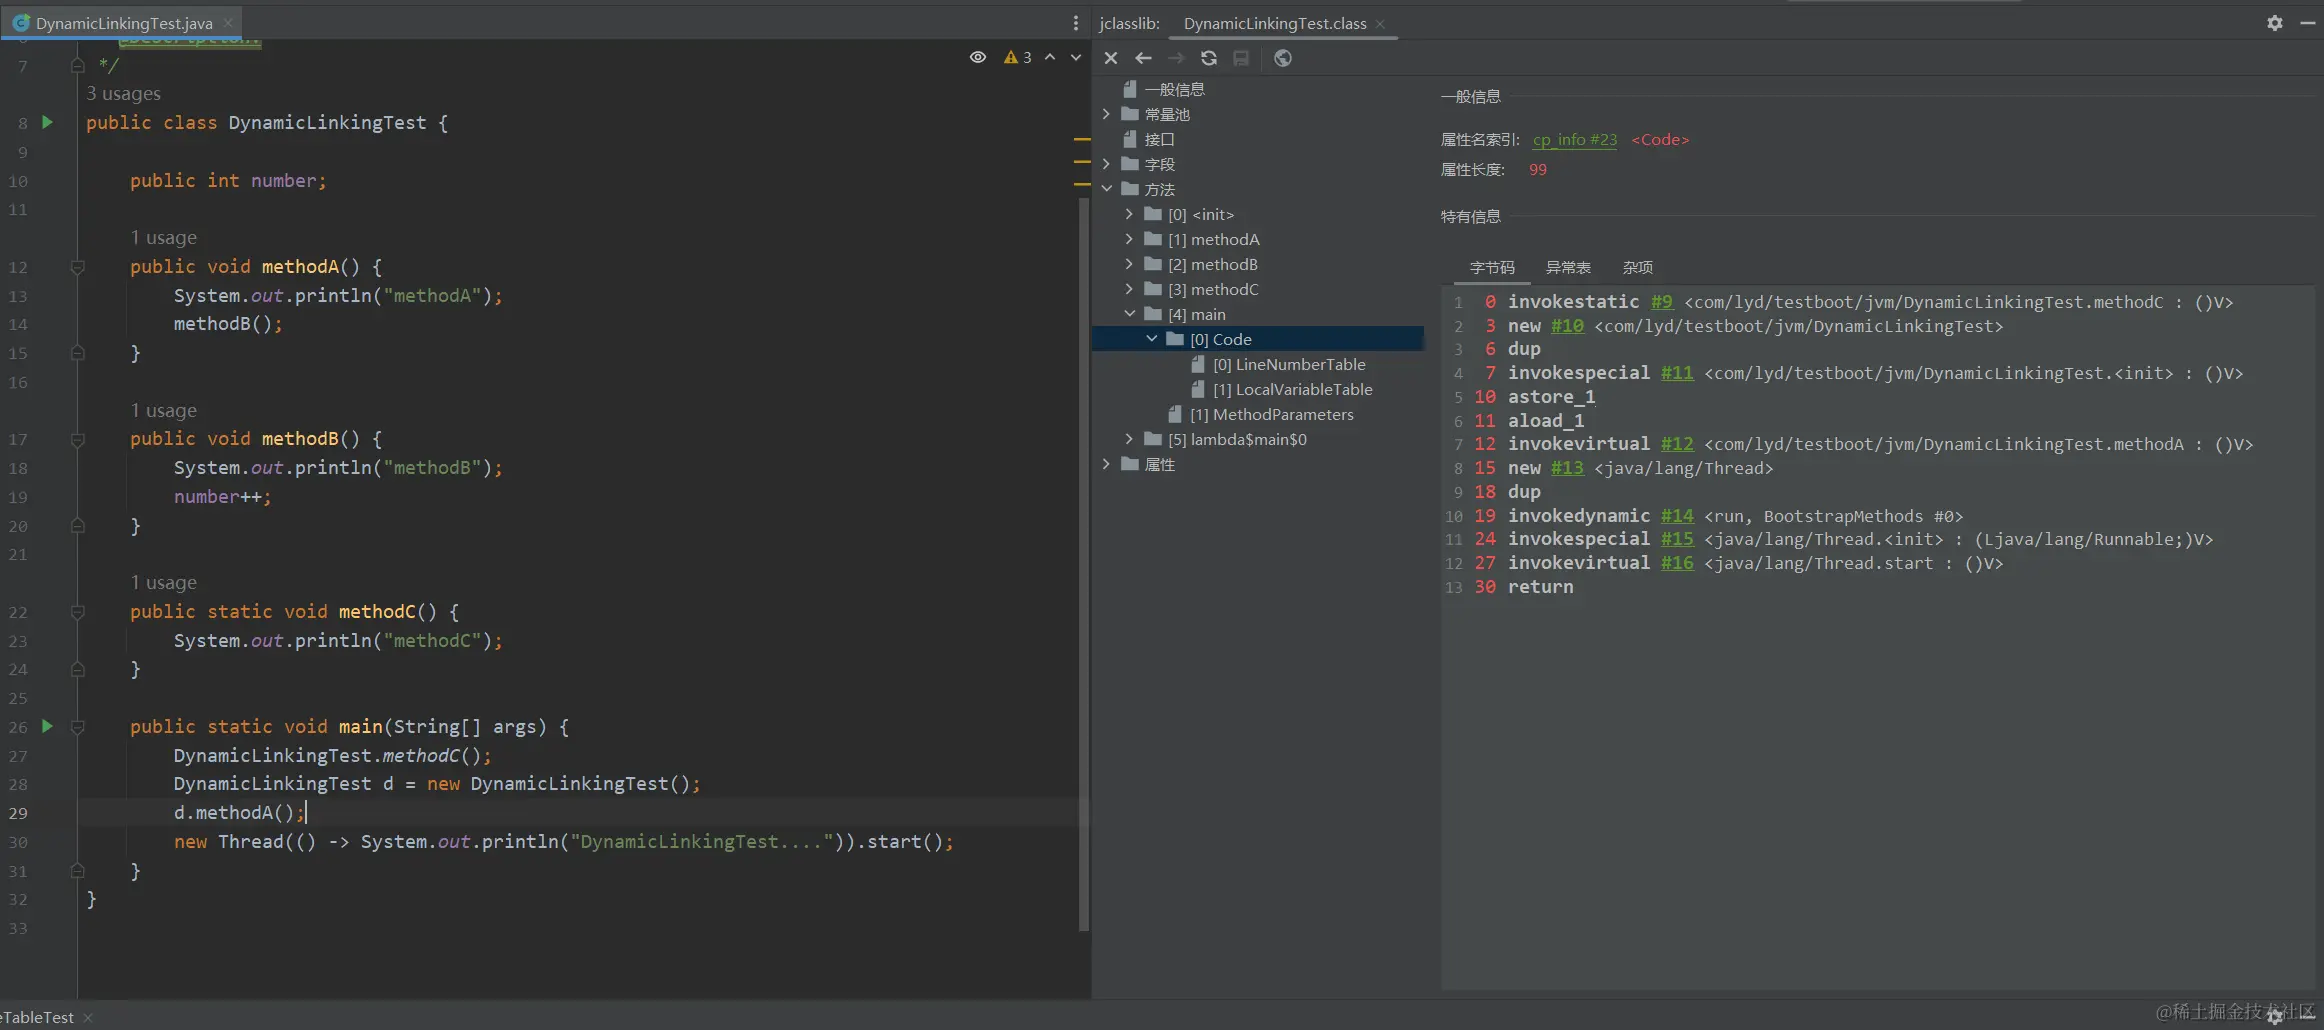Close the DynamicLinkingTest.java editor tab
This screenshot has width=2324, height=1030.
(228, 23)
